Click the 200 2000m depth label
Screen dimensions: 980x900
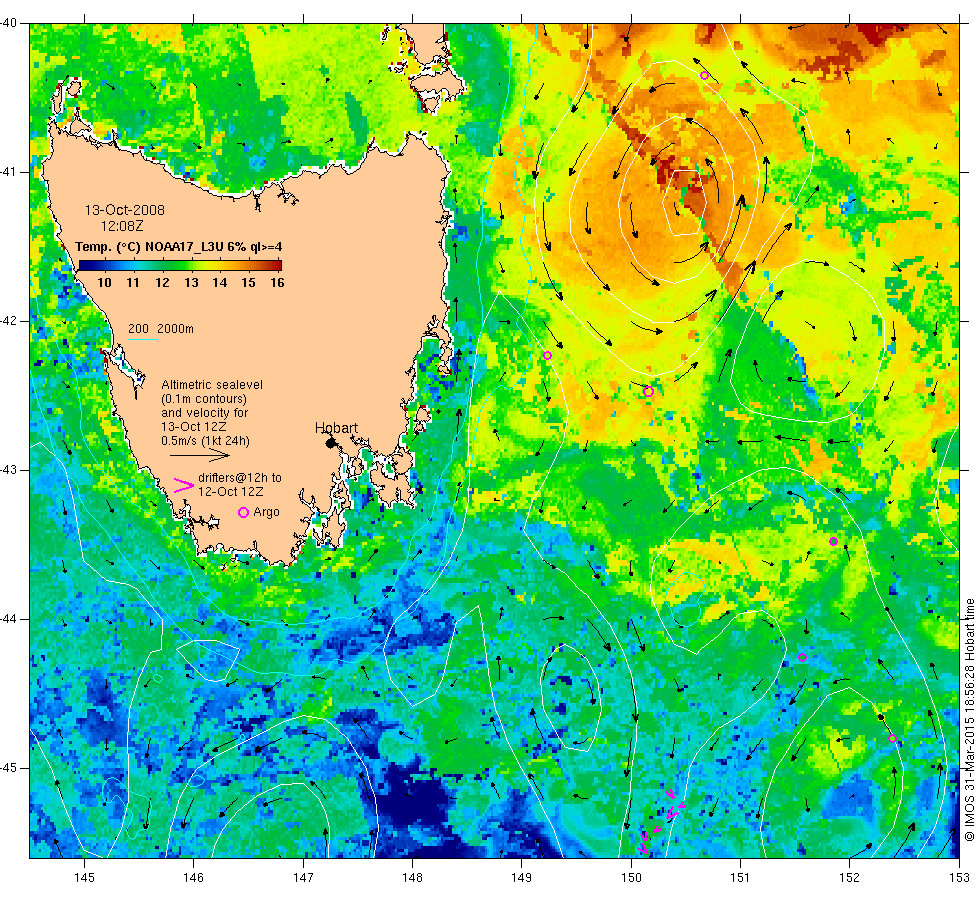pyautogui.click(x=161, y=329)
